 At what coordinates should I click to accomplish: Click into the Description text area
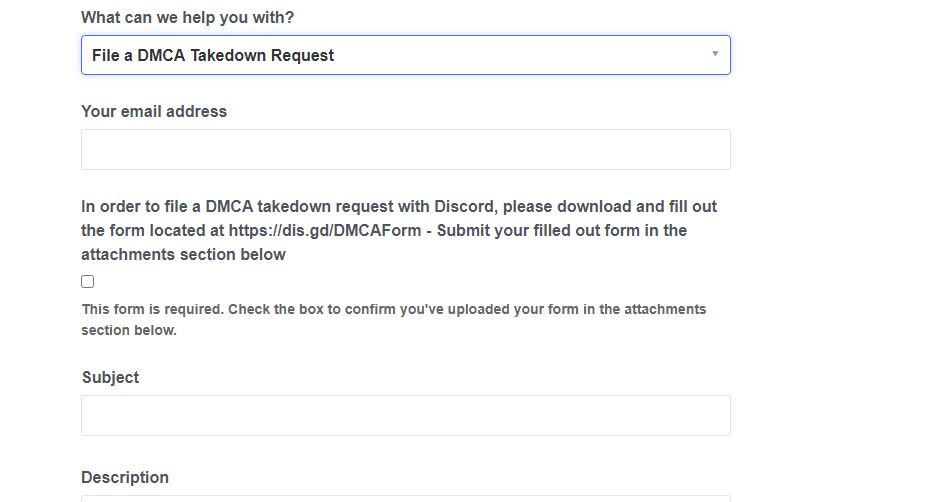(405, 497)
